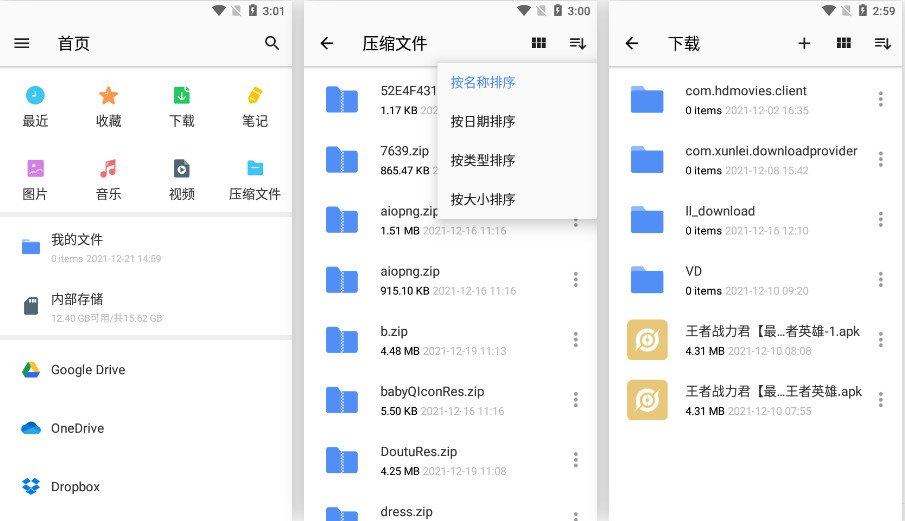
Task: Open more options for babyQIconRes.zip
Action: tap(575, 400)
